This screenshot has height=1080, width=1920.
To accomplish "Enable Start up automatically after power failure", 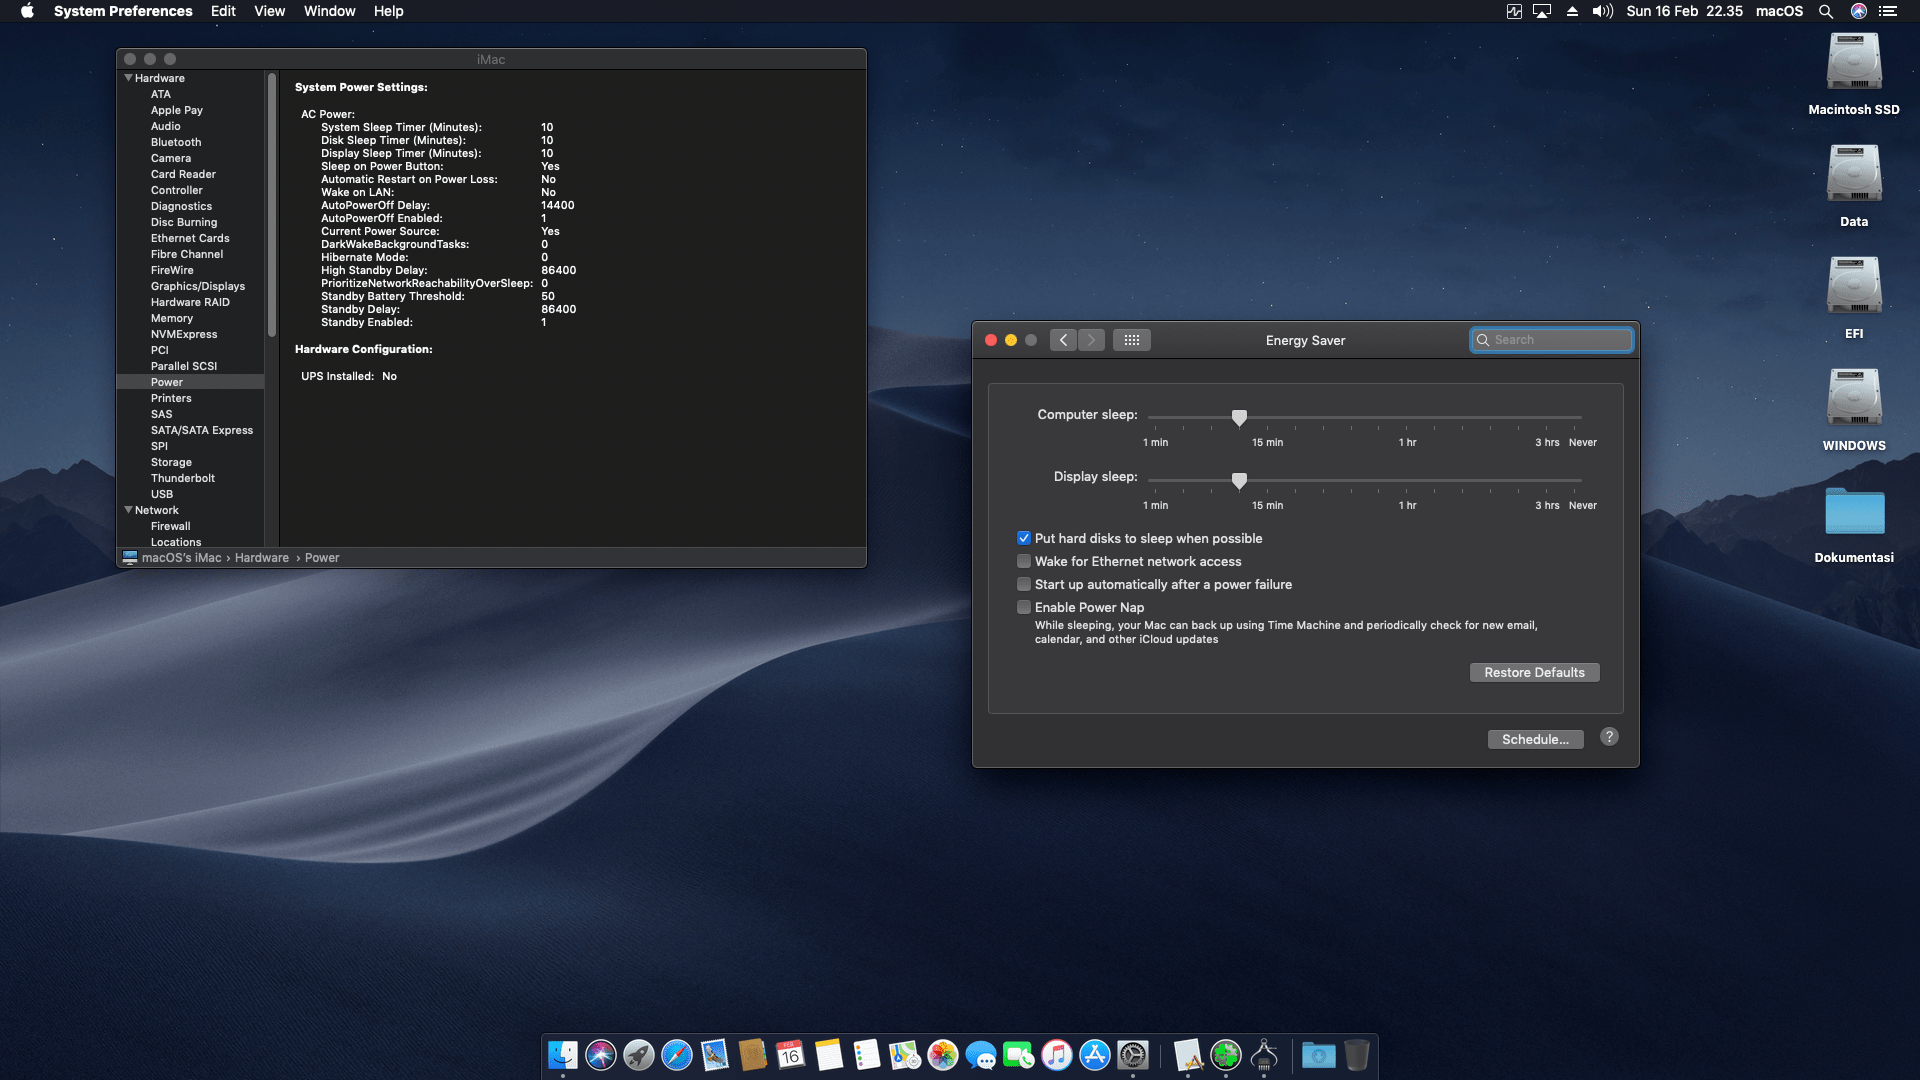I will coord(1024,584).
